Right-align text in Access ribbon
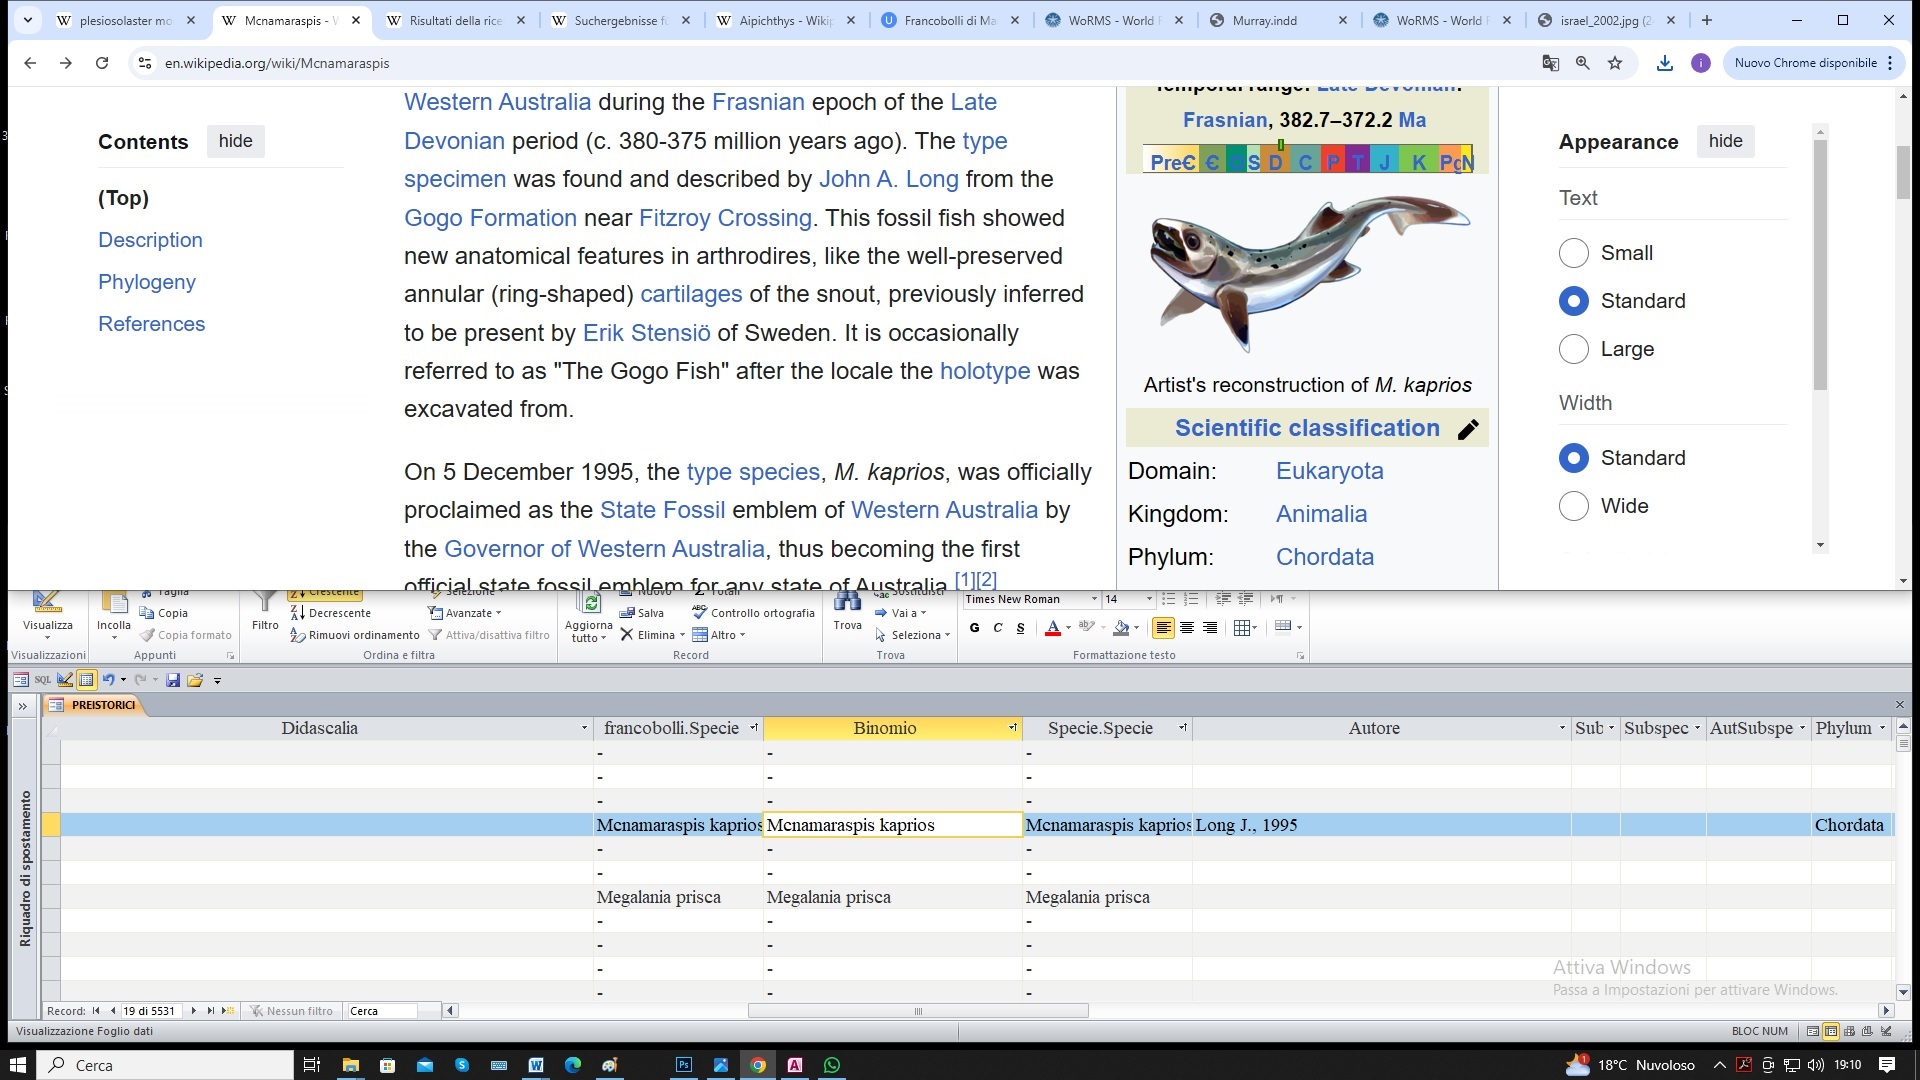The image size is (1920, 1080). coord(1210,628)
